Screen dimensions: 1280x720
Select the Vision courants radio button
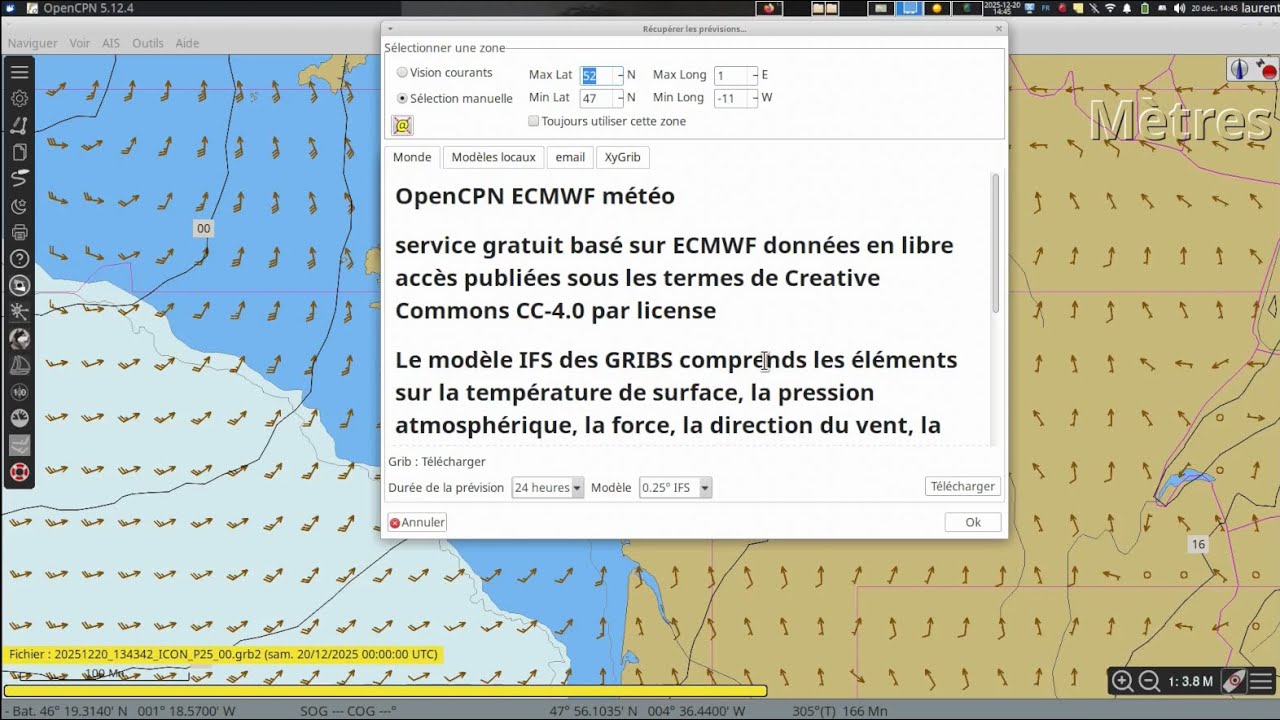(x=402, y=73)
